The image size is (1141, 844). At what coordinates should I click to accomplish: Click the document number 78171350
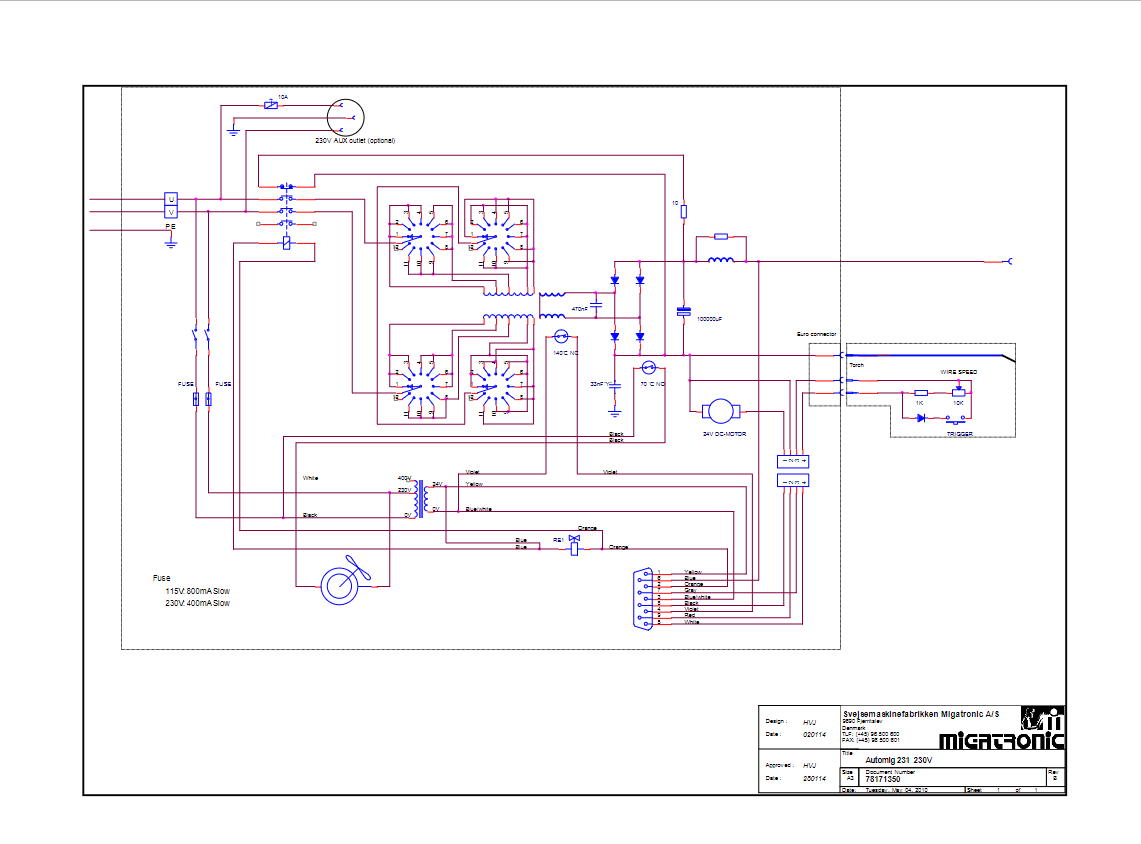coord(882,778)
